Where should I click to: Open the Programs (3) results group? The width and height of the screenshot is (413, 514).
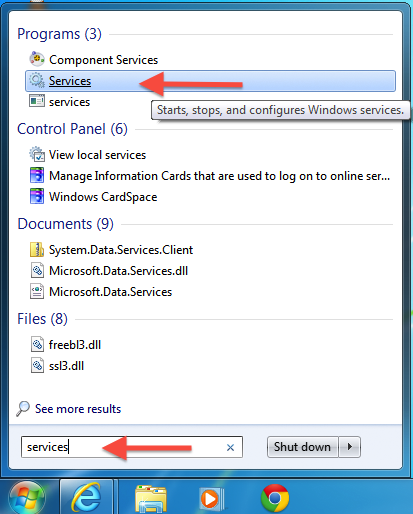[59, 34]
